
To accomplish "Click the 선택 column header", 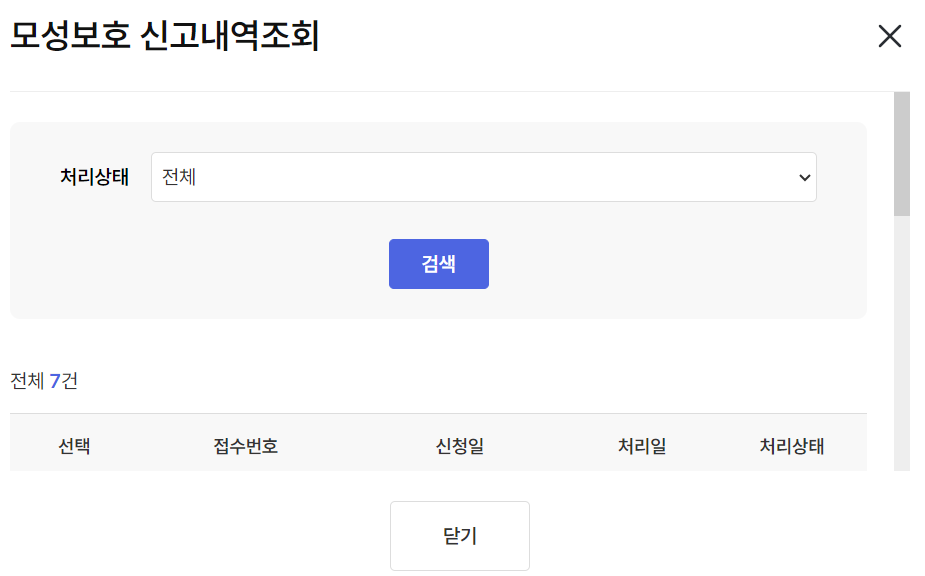I will click(75, 446).
